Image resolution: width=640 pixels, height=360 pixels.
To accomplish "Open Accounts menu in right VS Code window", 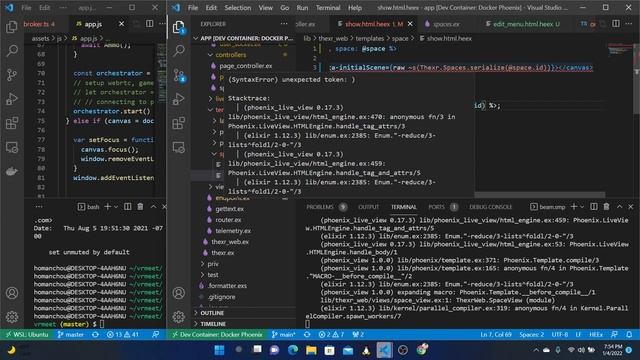I will click(179, 293).
